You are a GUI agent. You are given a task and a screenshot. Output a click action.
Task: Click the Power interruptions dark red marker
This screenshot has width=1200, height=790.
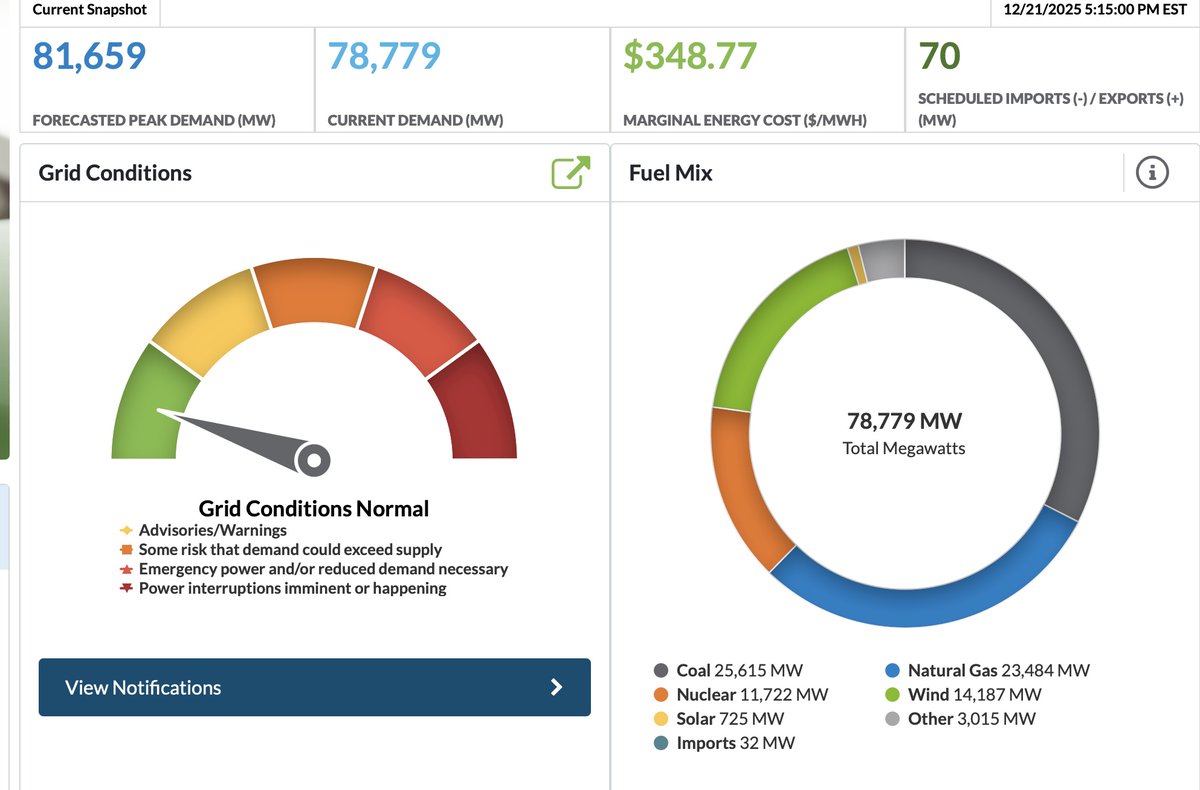coord(126,588)
